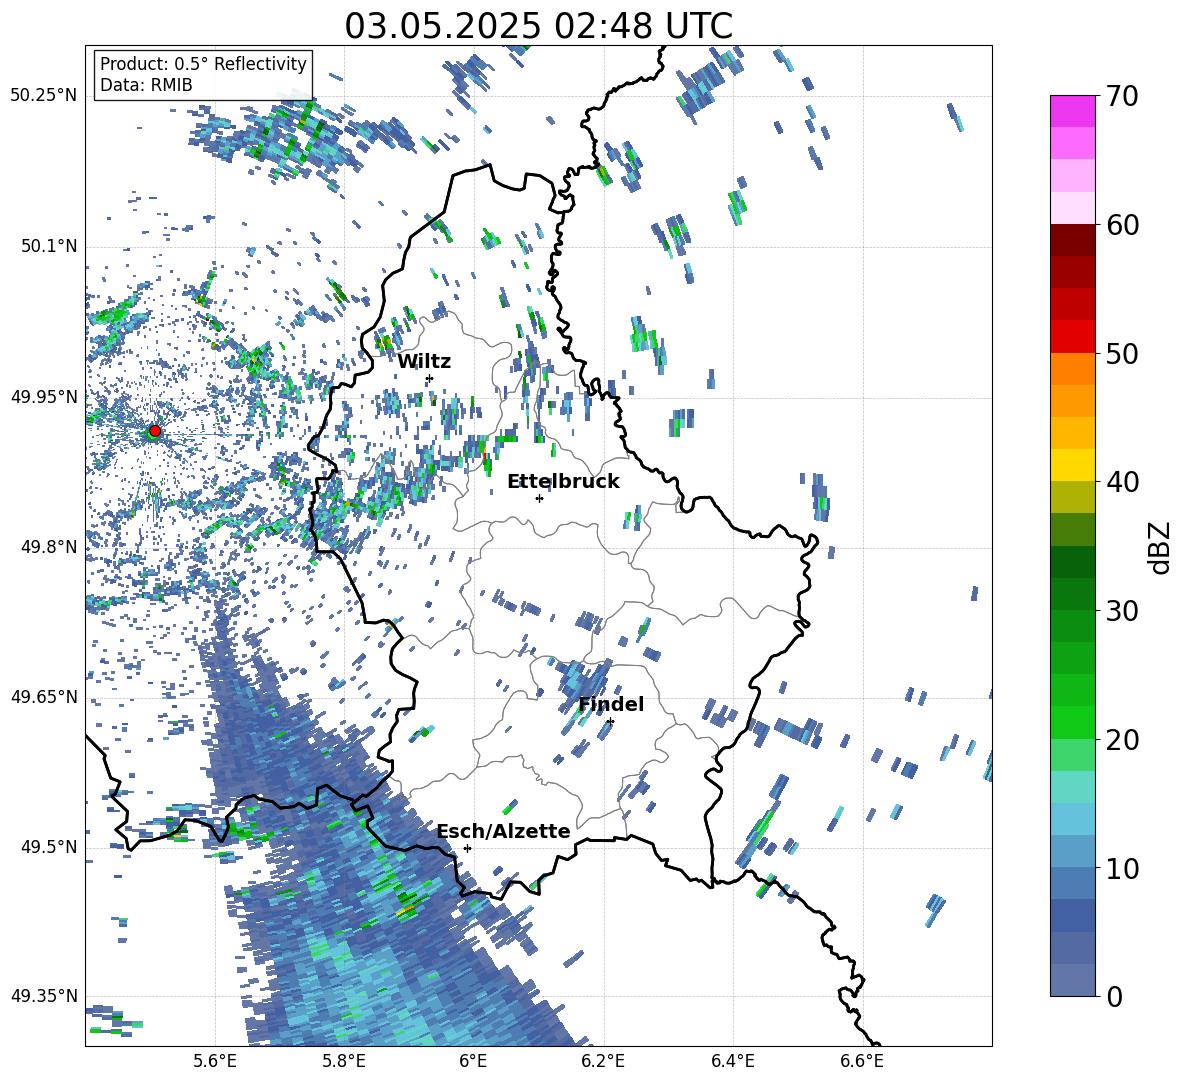The height and width of the screenshot is (1081, 1184).
Task: Click the 40 value on colorbar
Action: point(1122,482)
